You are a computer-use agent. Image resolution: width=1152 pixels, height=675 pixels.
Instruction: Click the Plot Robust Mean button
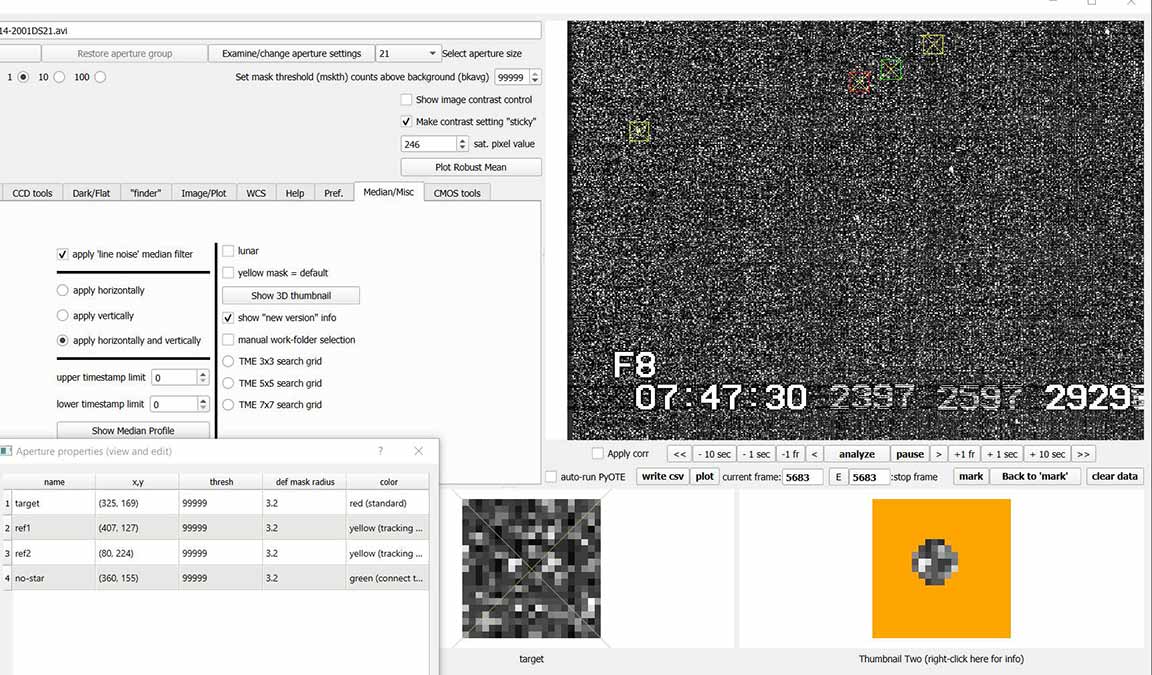tap(471, 168)
